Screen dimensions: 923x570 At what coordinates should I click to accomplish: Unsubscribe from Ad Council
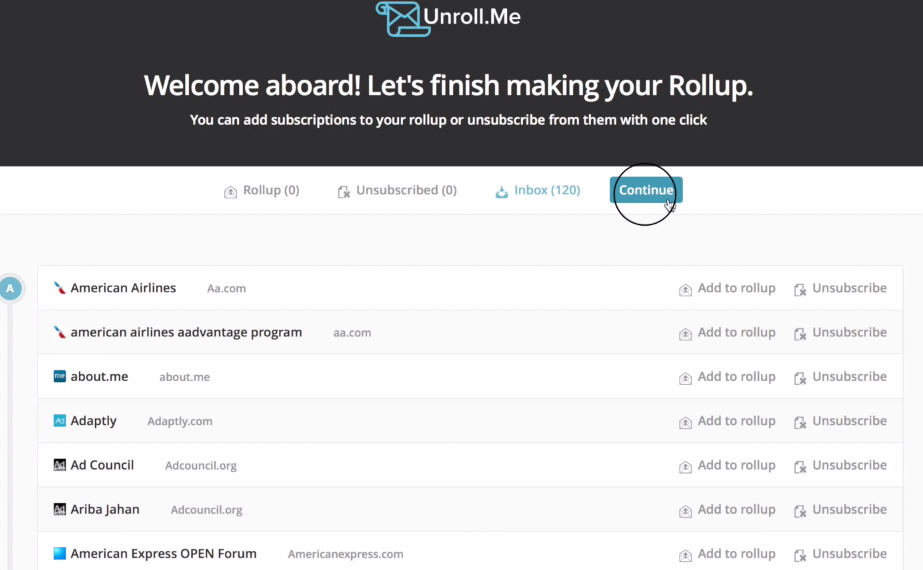click(x=840, y=465)
